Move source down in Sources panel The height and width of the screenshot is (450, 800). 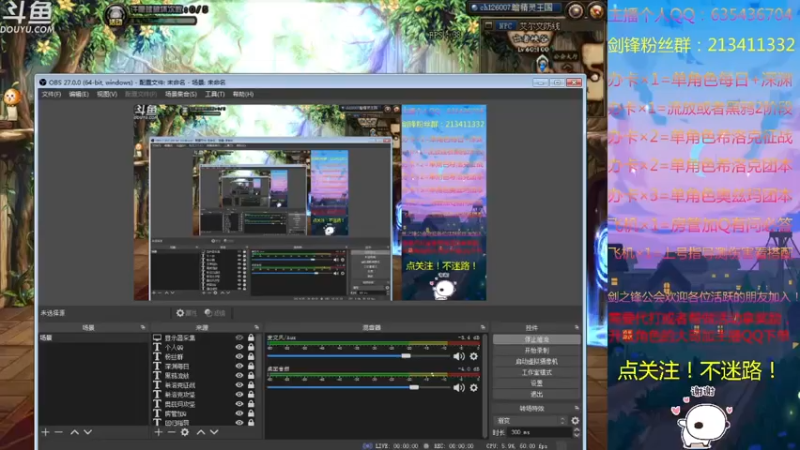pyautogui.click(x=214, y=432)
